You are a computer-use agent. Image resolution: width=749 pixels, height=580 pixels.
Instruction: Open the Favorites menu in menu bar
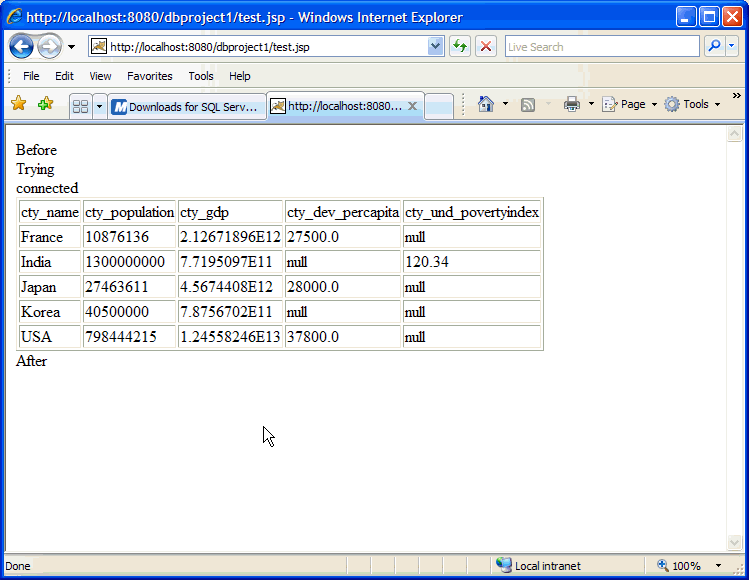pyautogui.click(x=149, y=76)
